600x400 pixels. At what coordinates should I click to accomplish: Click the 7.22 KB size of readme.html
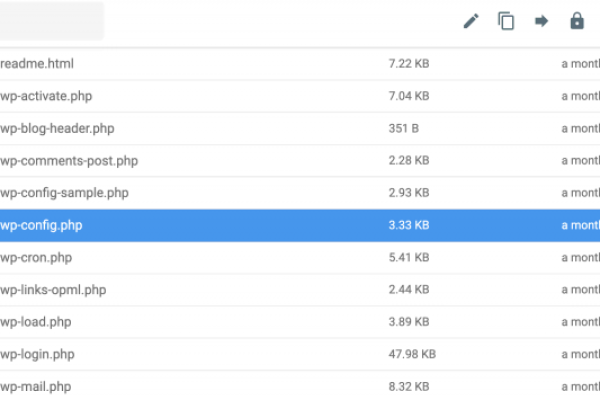point(409,64)
